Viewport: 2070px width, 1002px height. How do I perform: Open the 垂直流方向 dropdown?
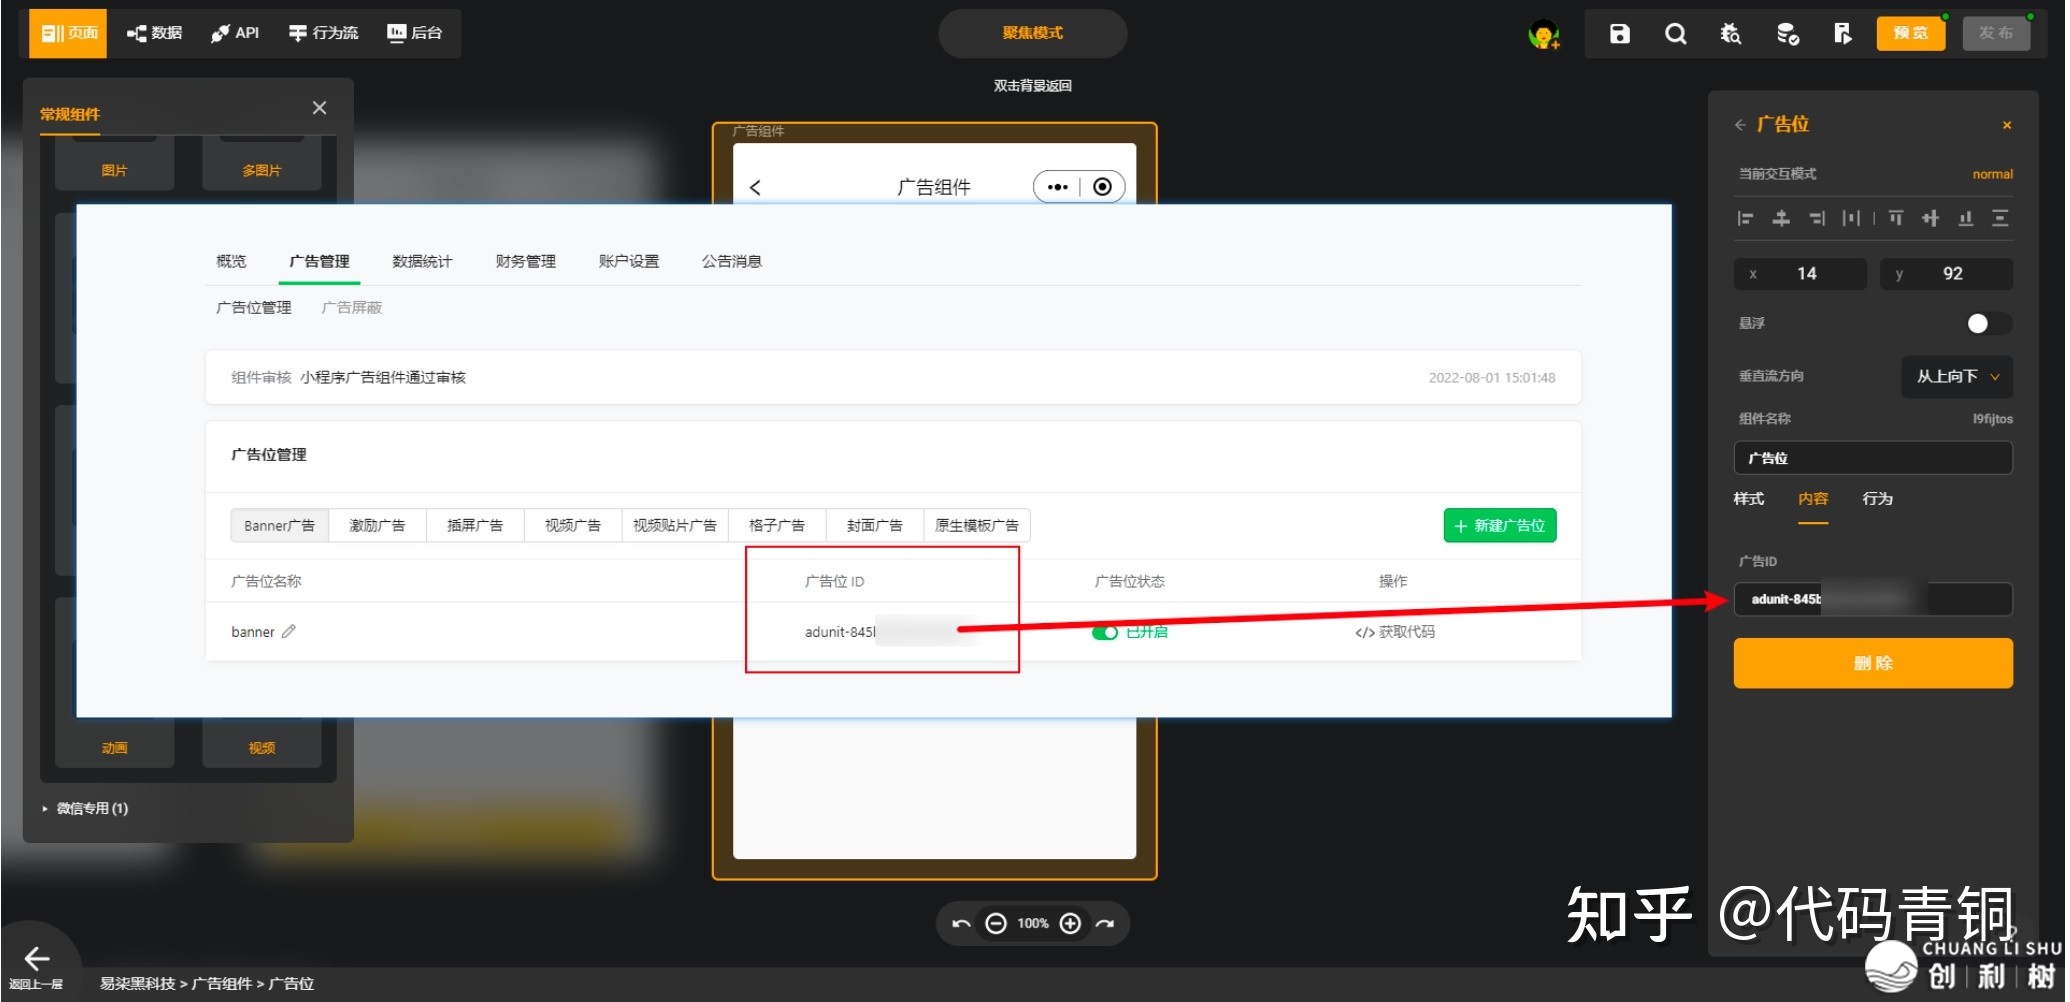point(1957,377)
